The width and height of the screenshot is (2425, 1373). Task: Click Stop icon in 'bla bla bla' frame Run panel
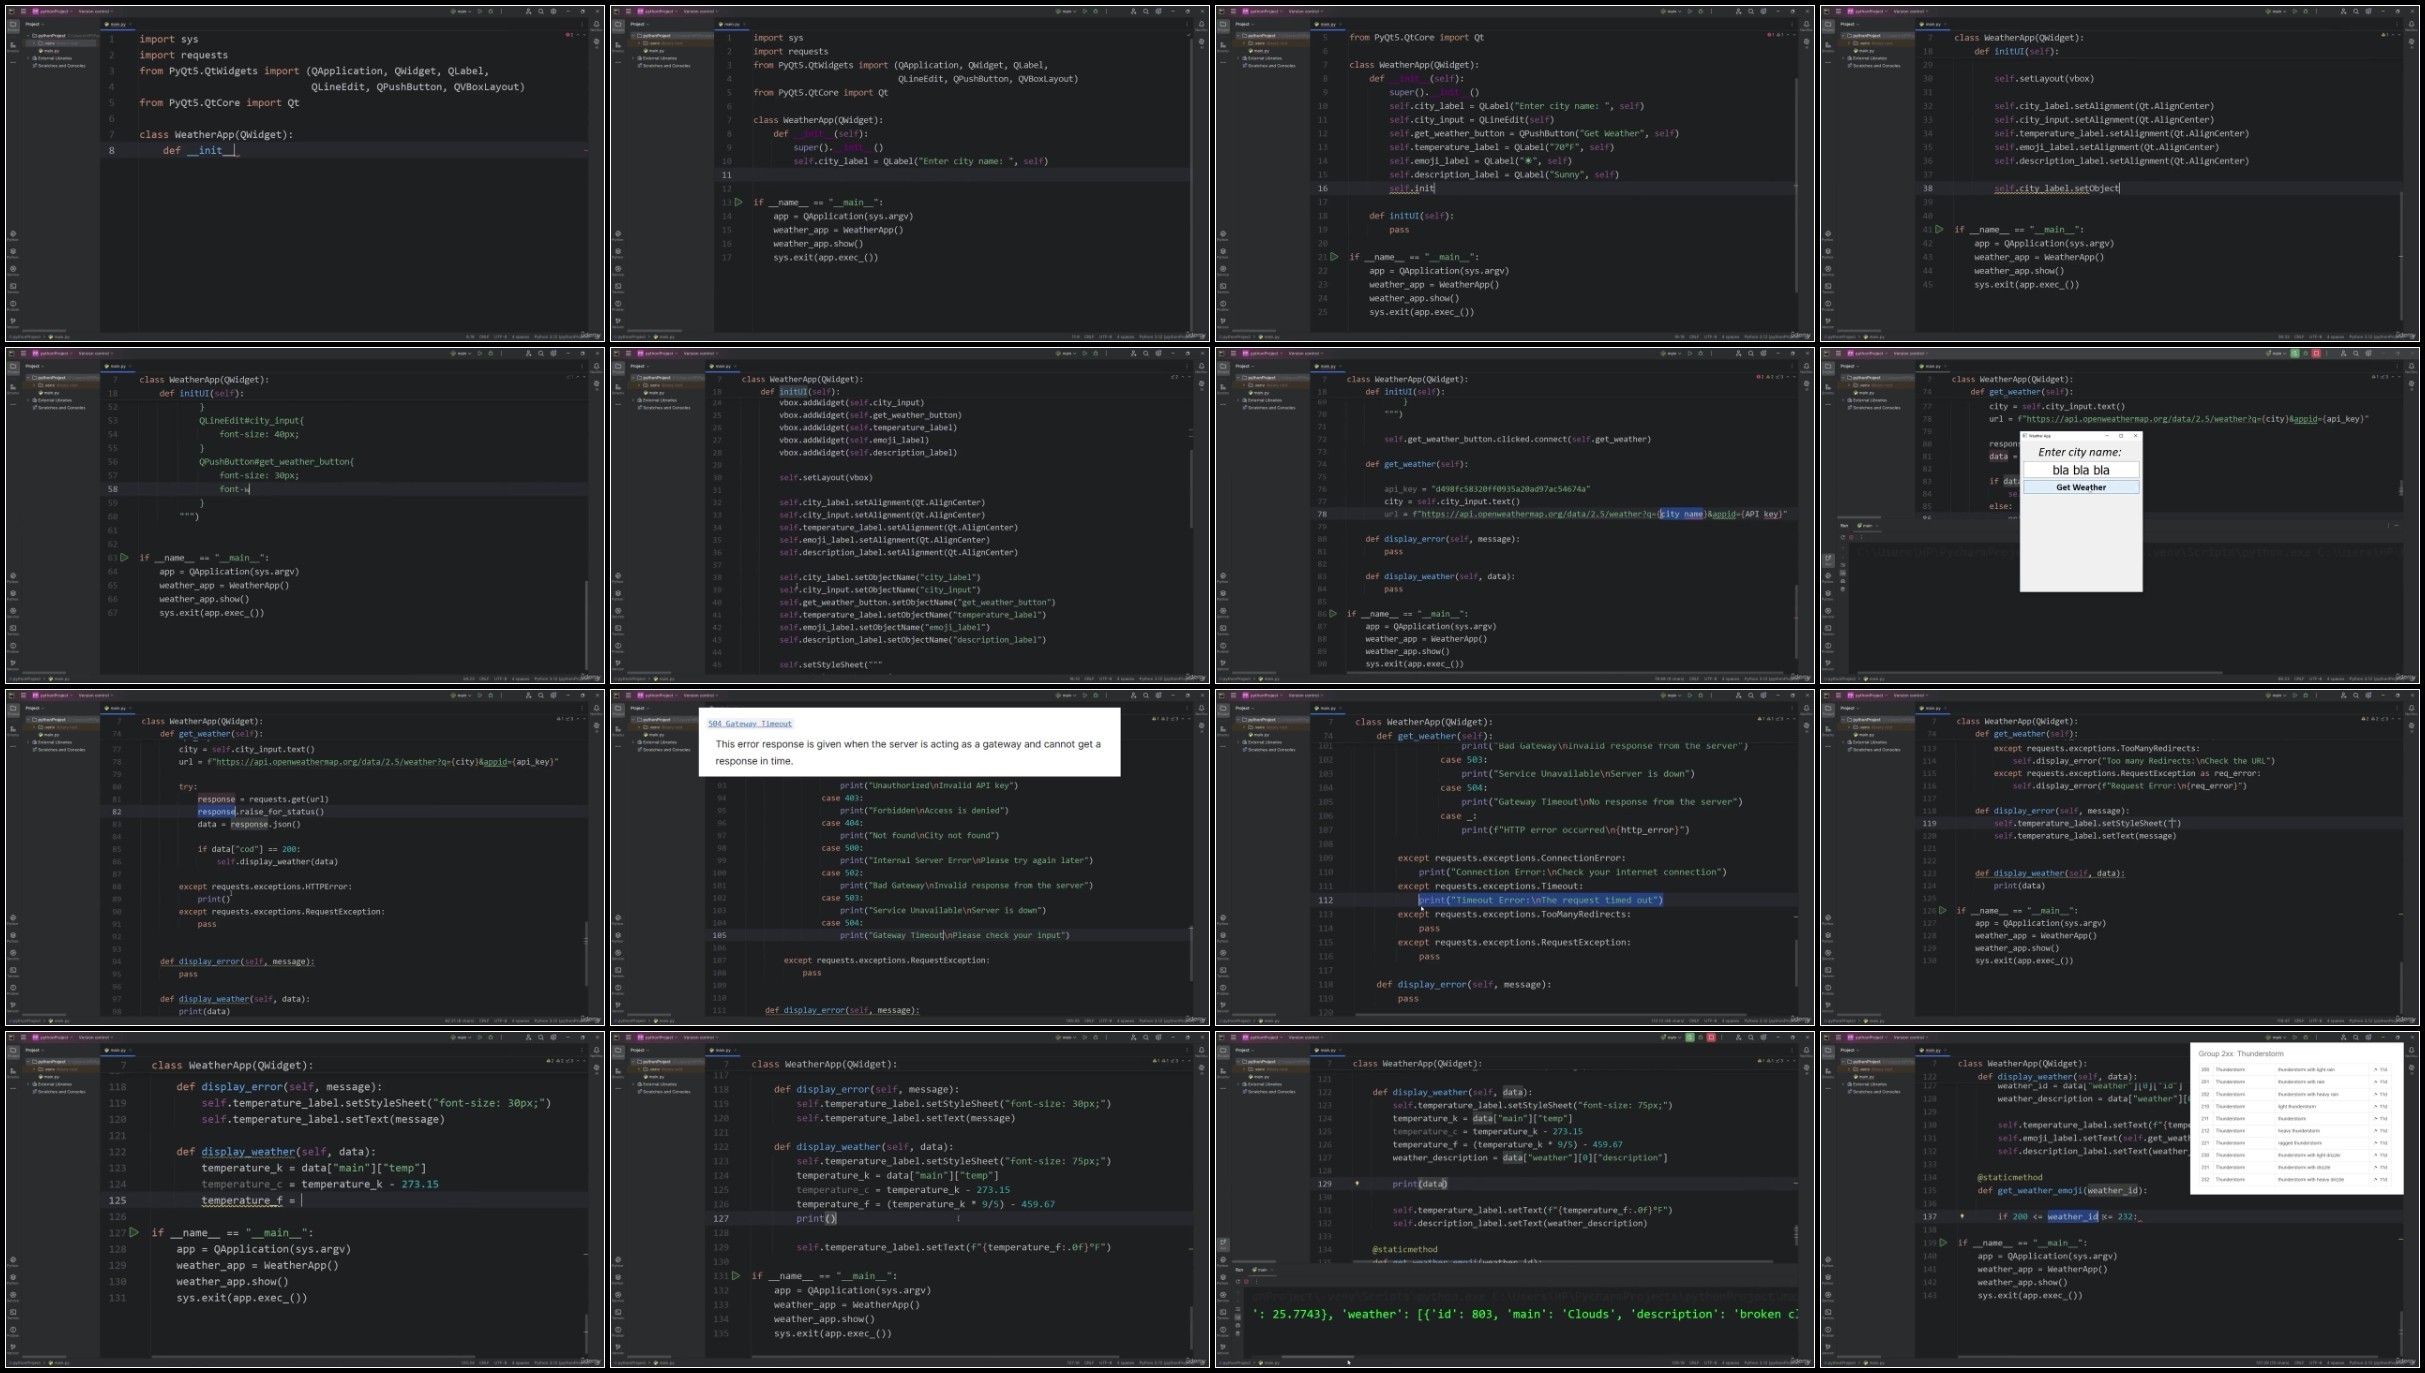(x=1851, y=537)
